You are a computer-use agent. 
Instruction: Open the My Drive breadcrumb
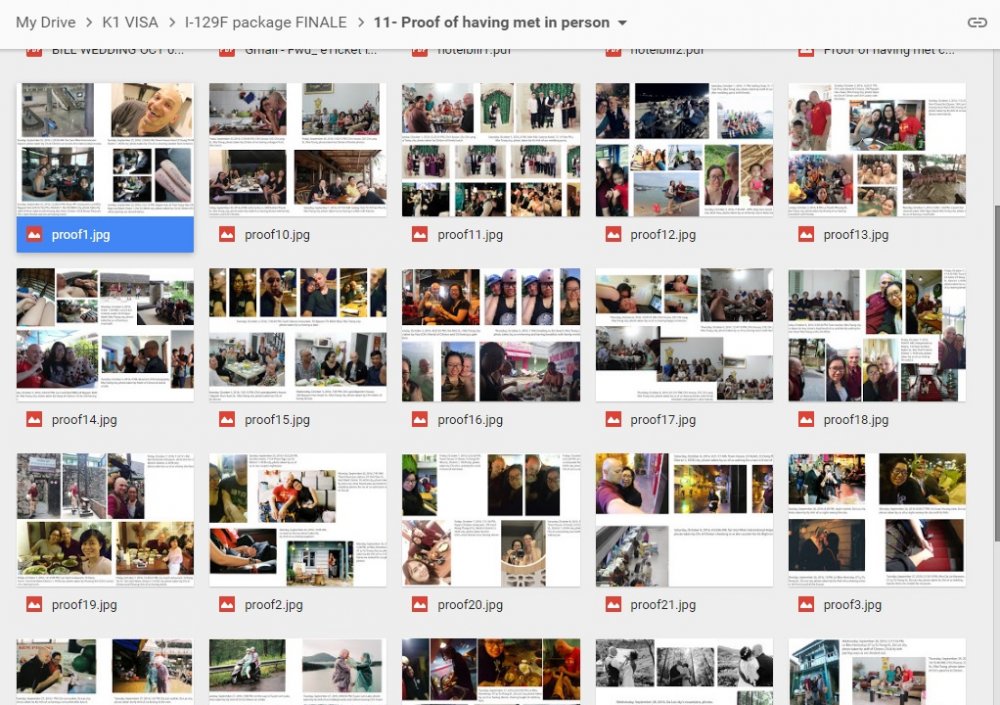coord(45,22)
